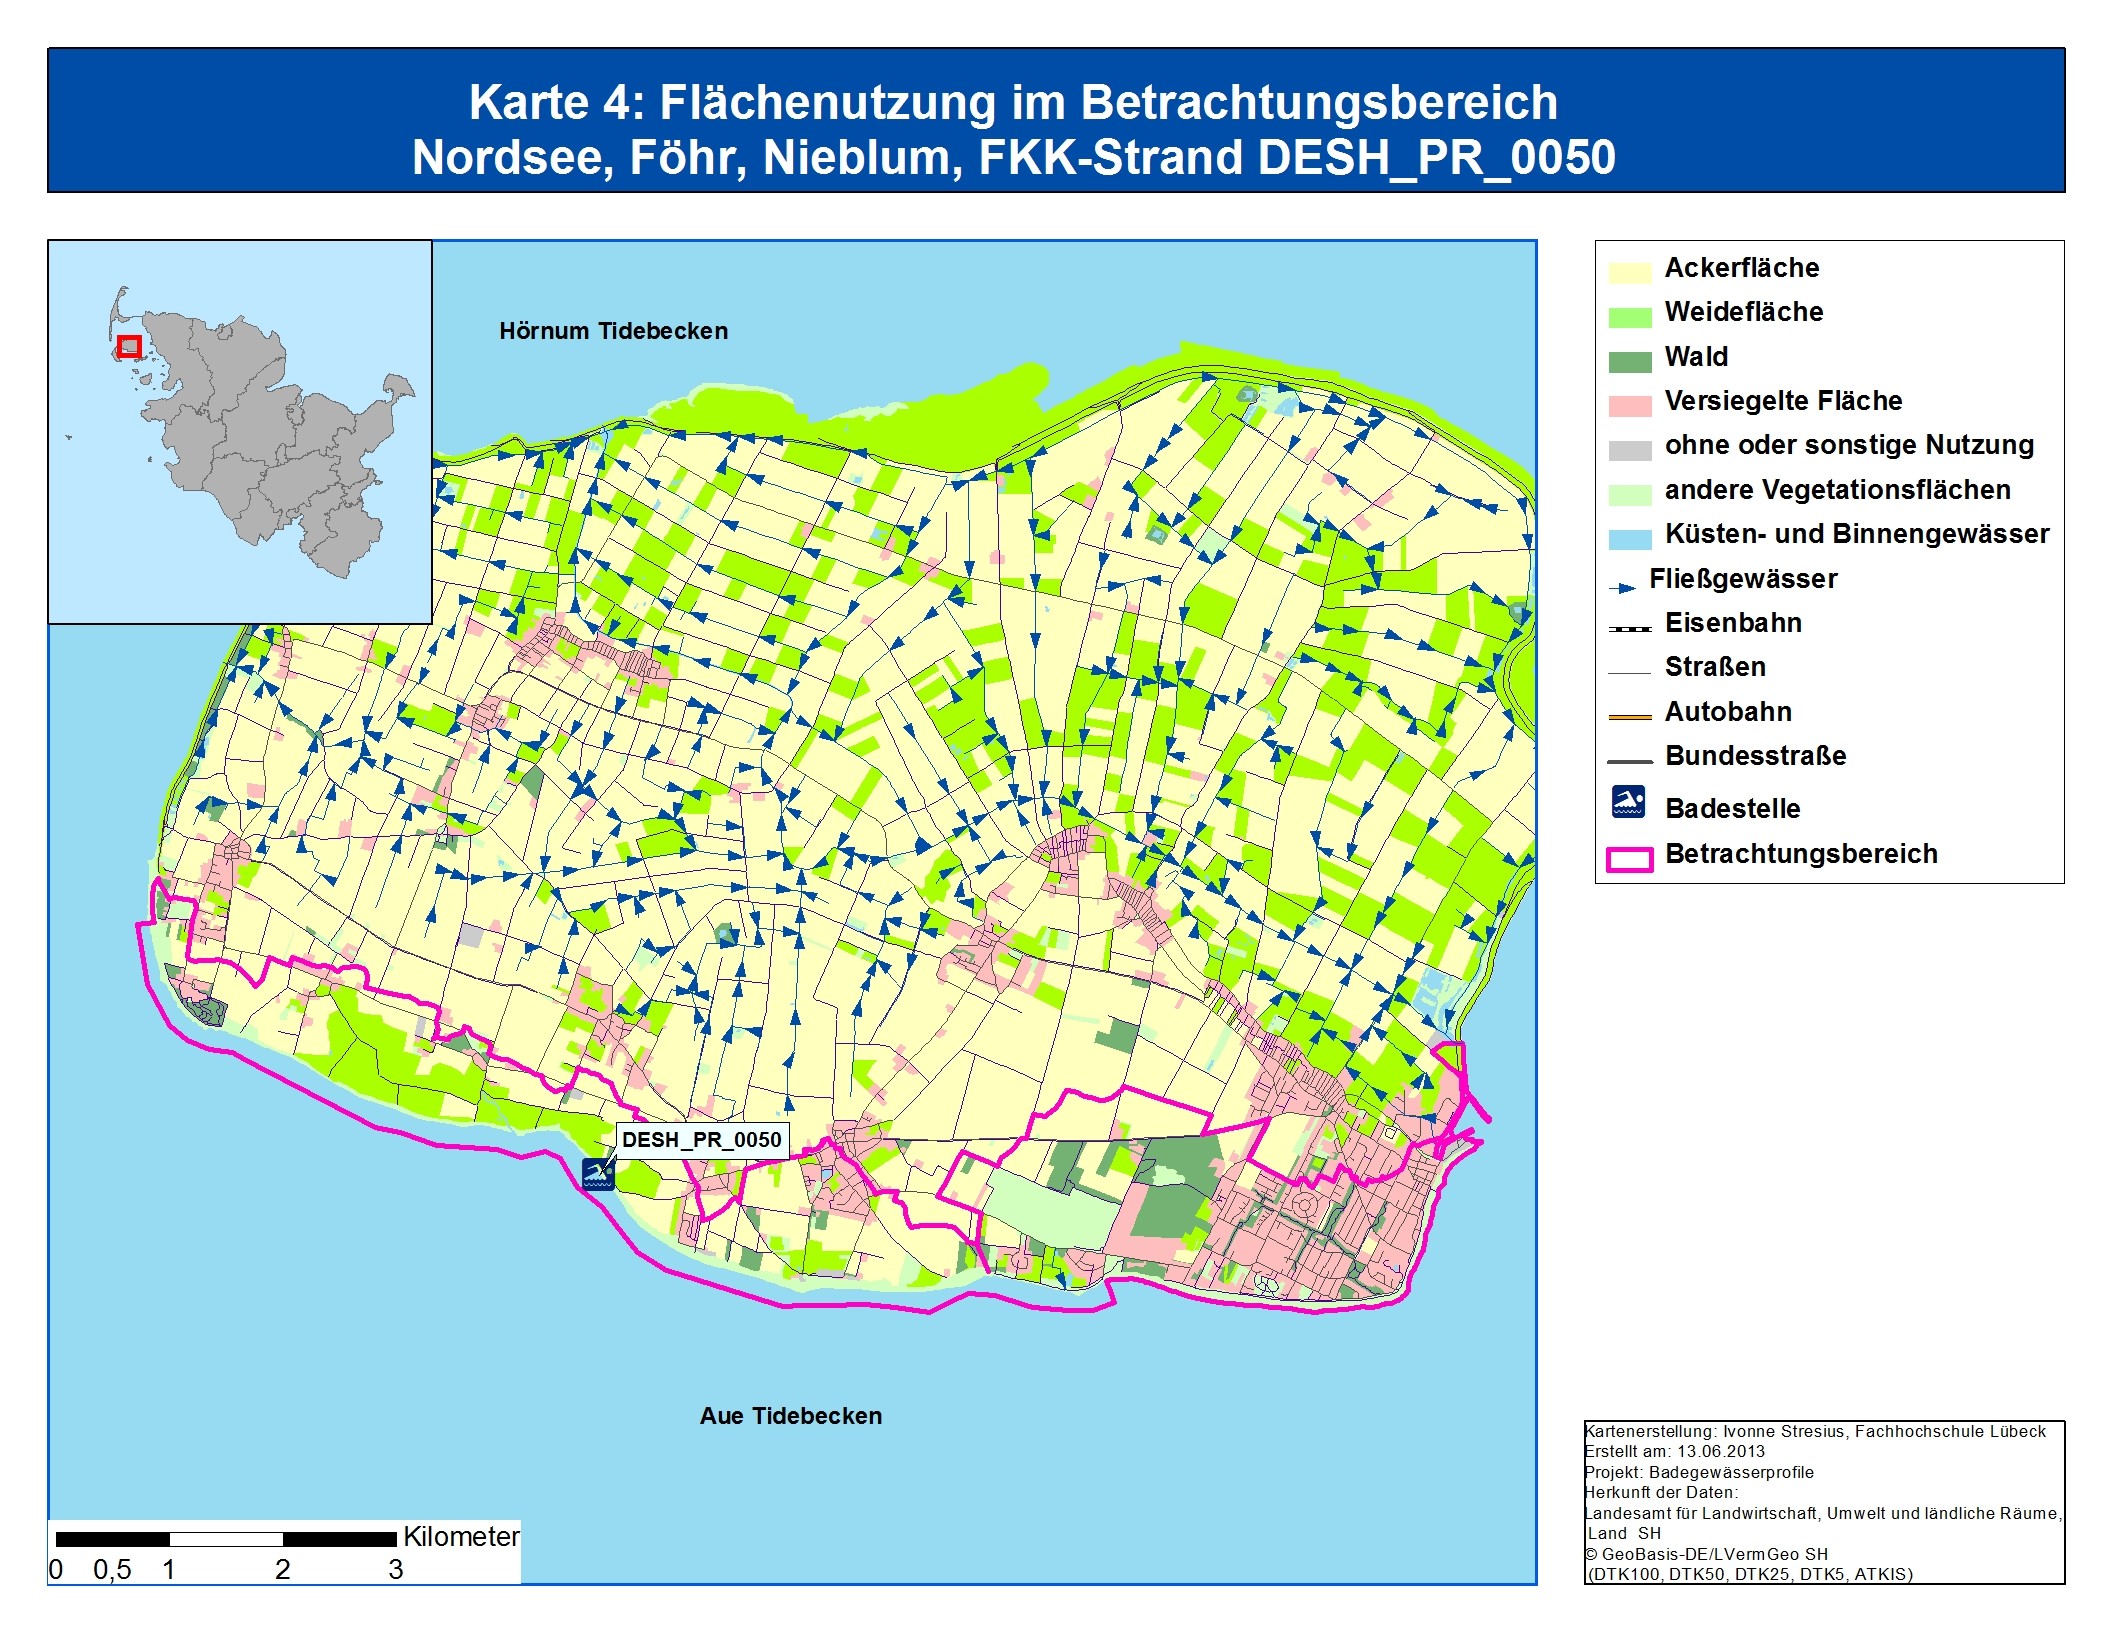Click the Ackerfläche yellow swatch
2112x1632 pixels.
point(1630,273)
